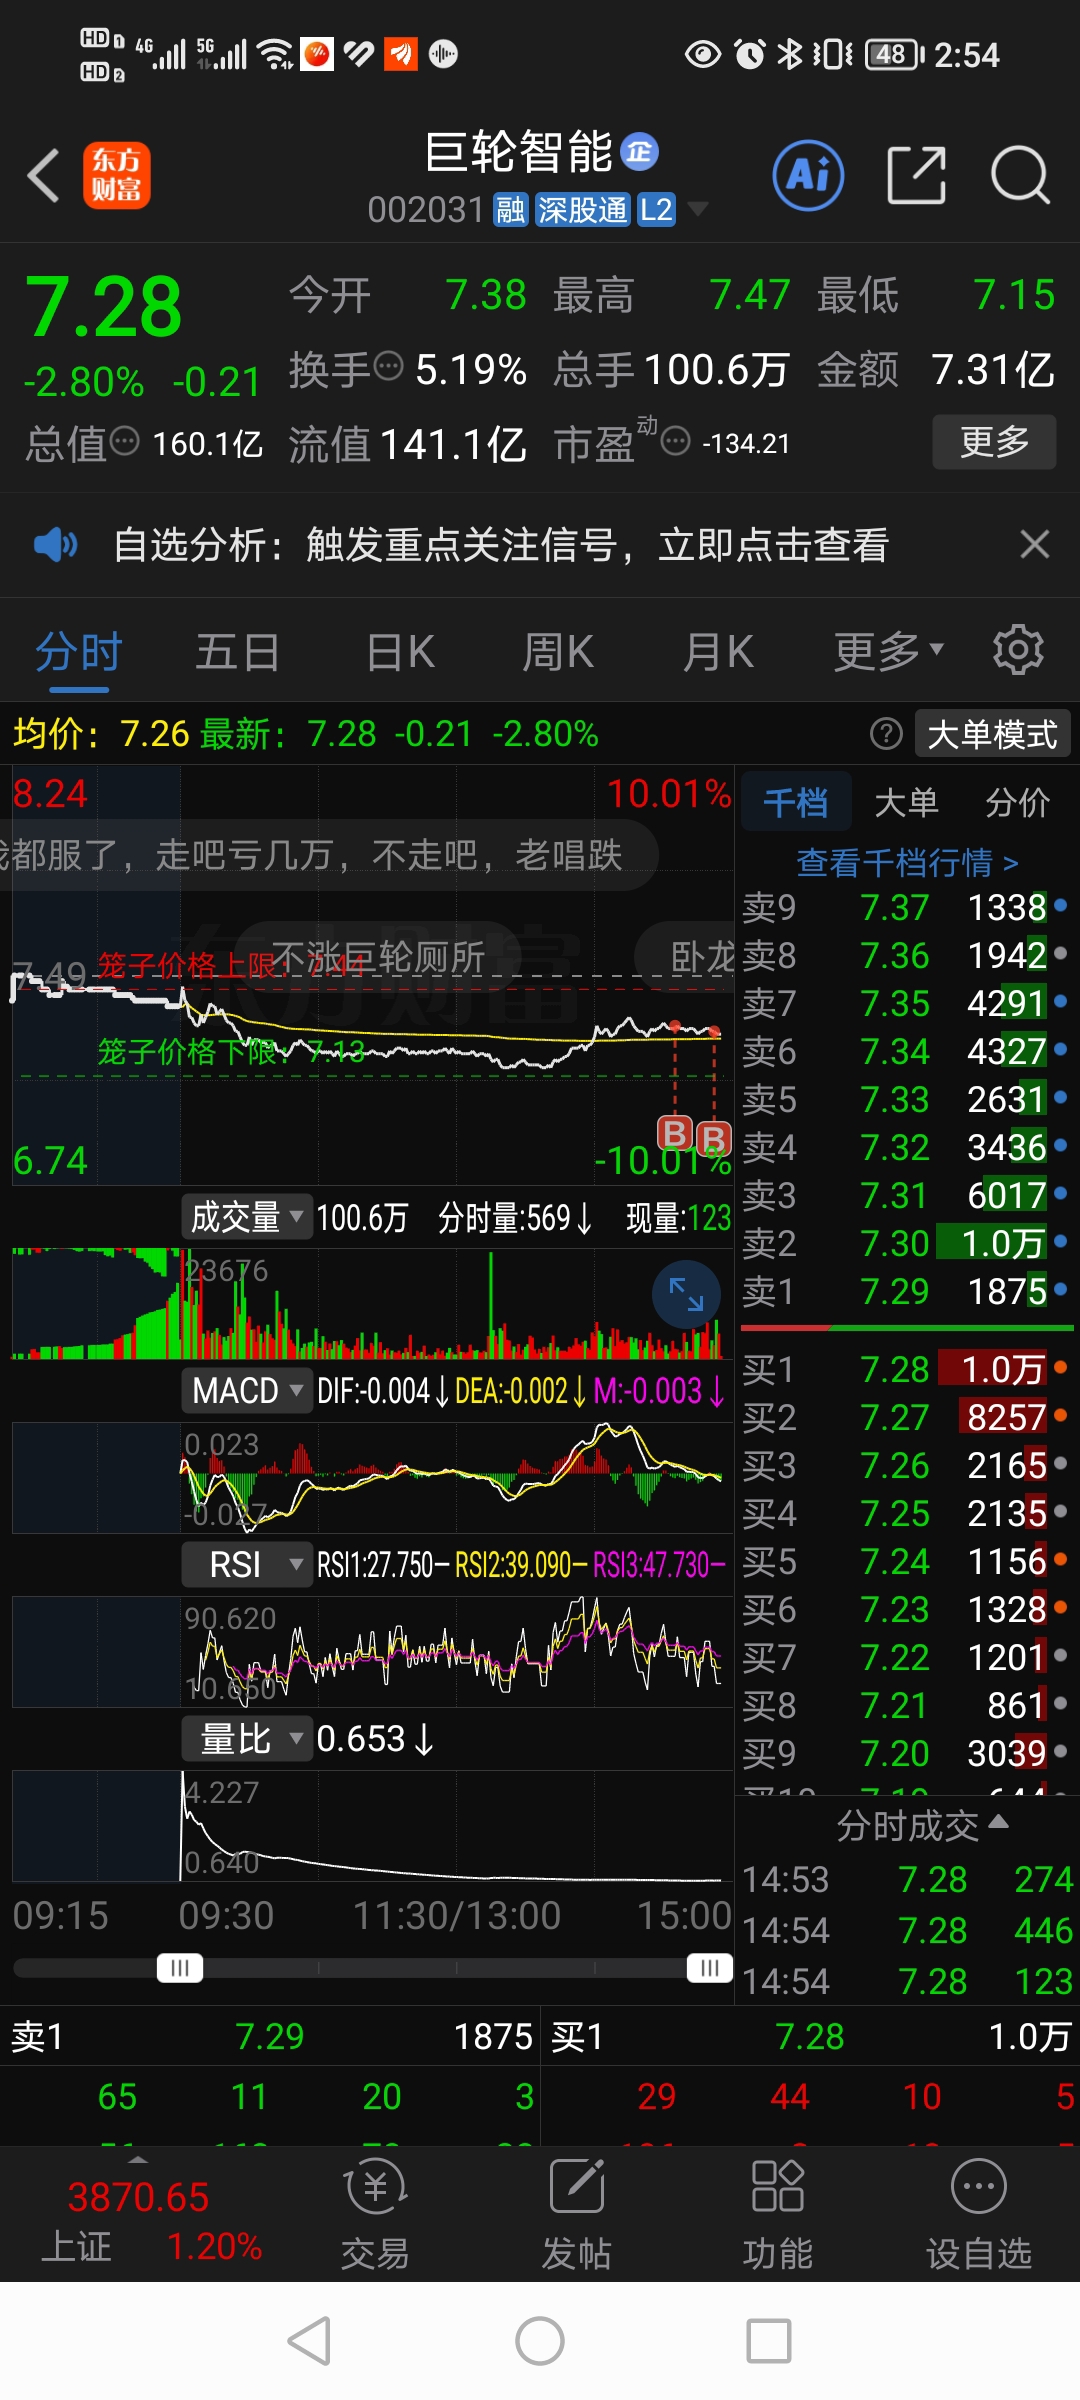Open 发帖 post icon

pos(577,2212)
